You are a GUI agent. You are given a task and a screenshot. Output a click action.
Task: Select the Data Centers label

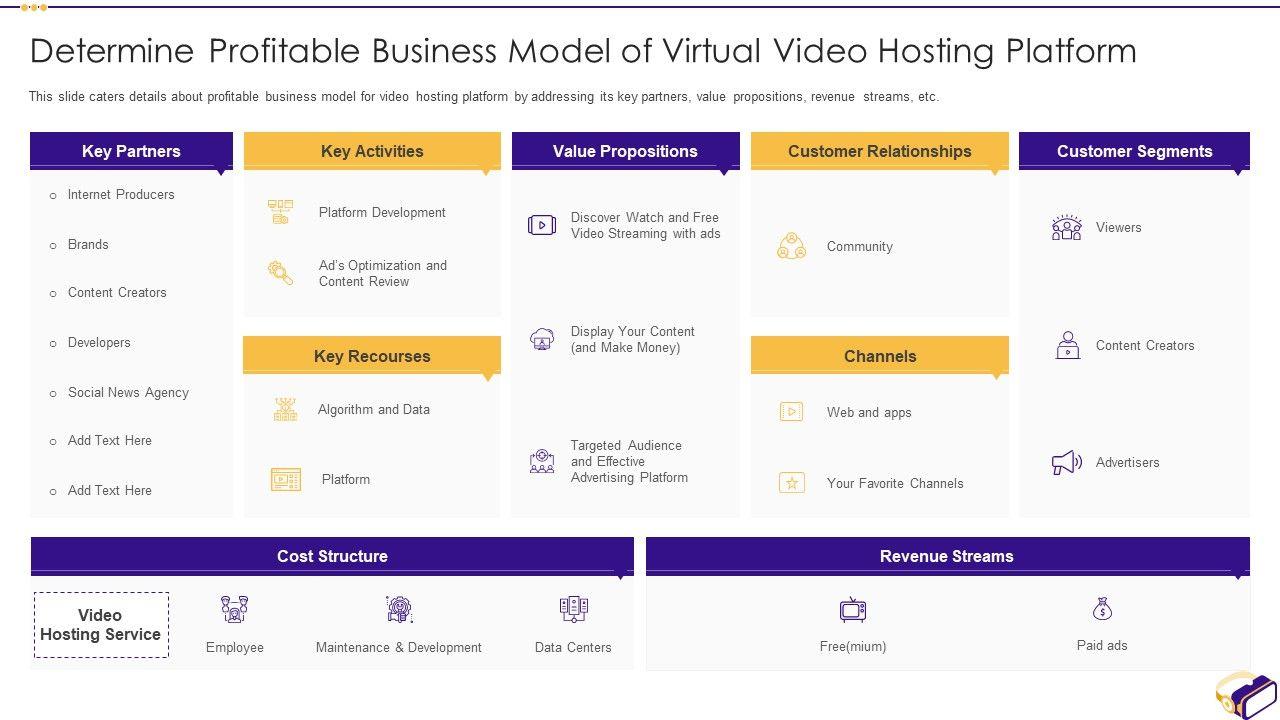[573, 647]
